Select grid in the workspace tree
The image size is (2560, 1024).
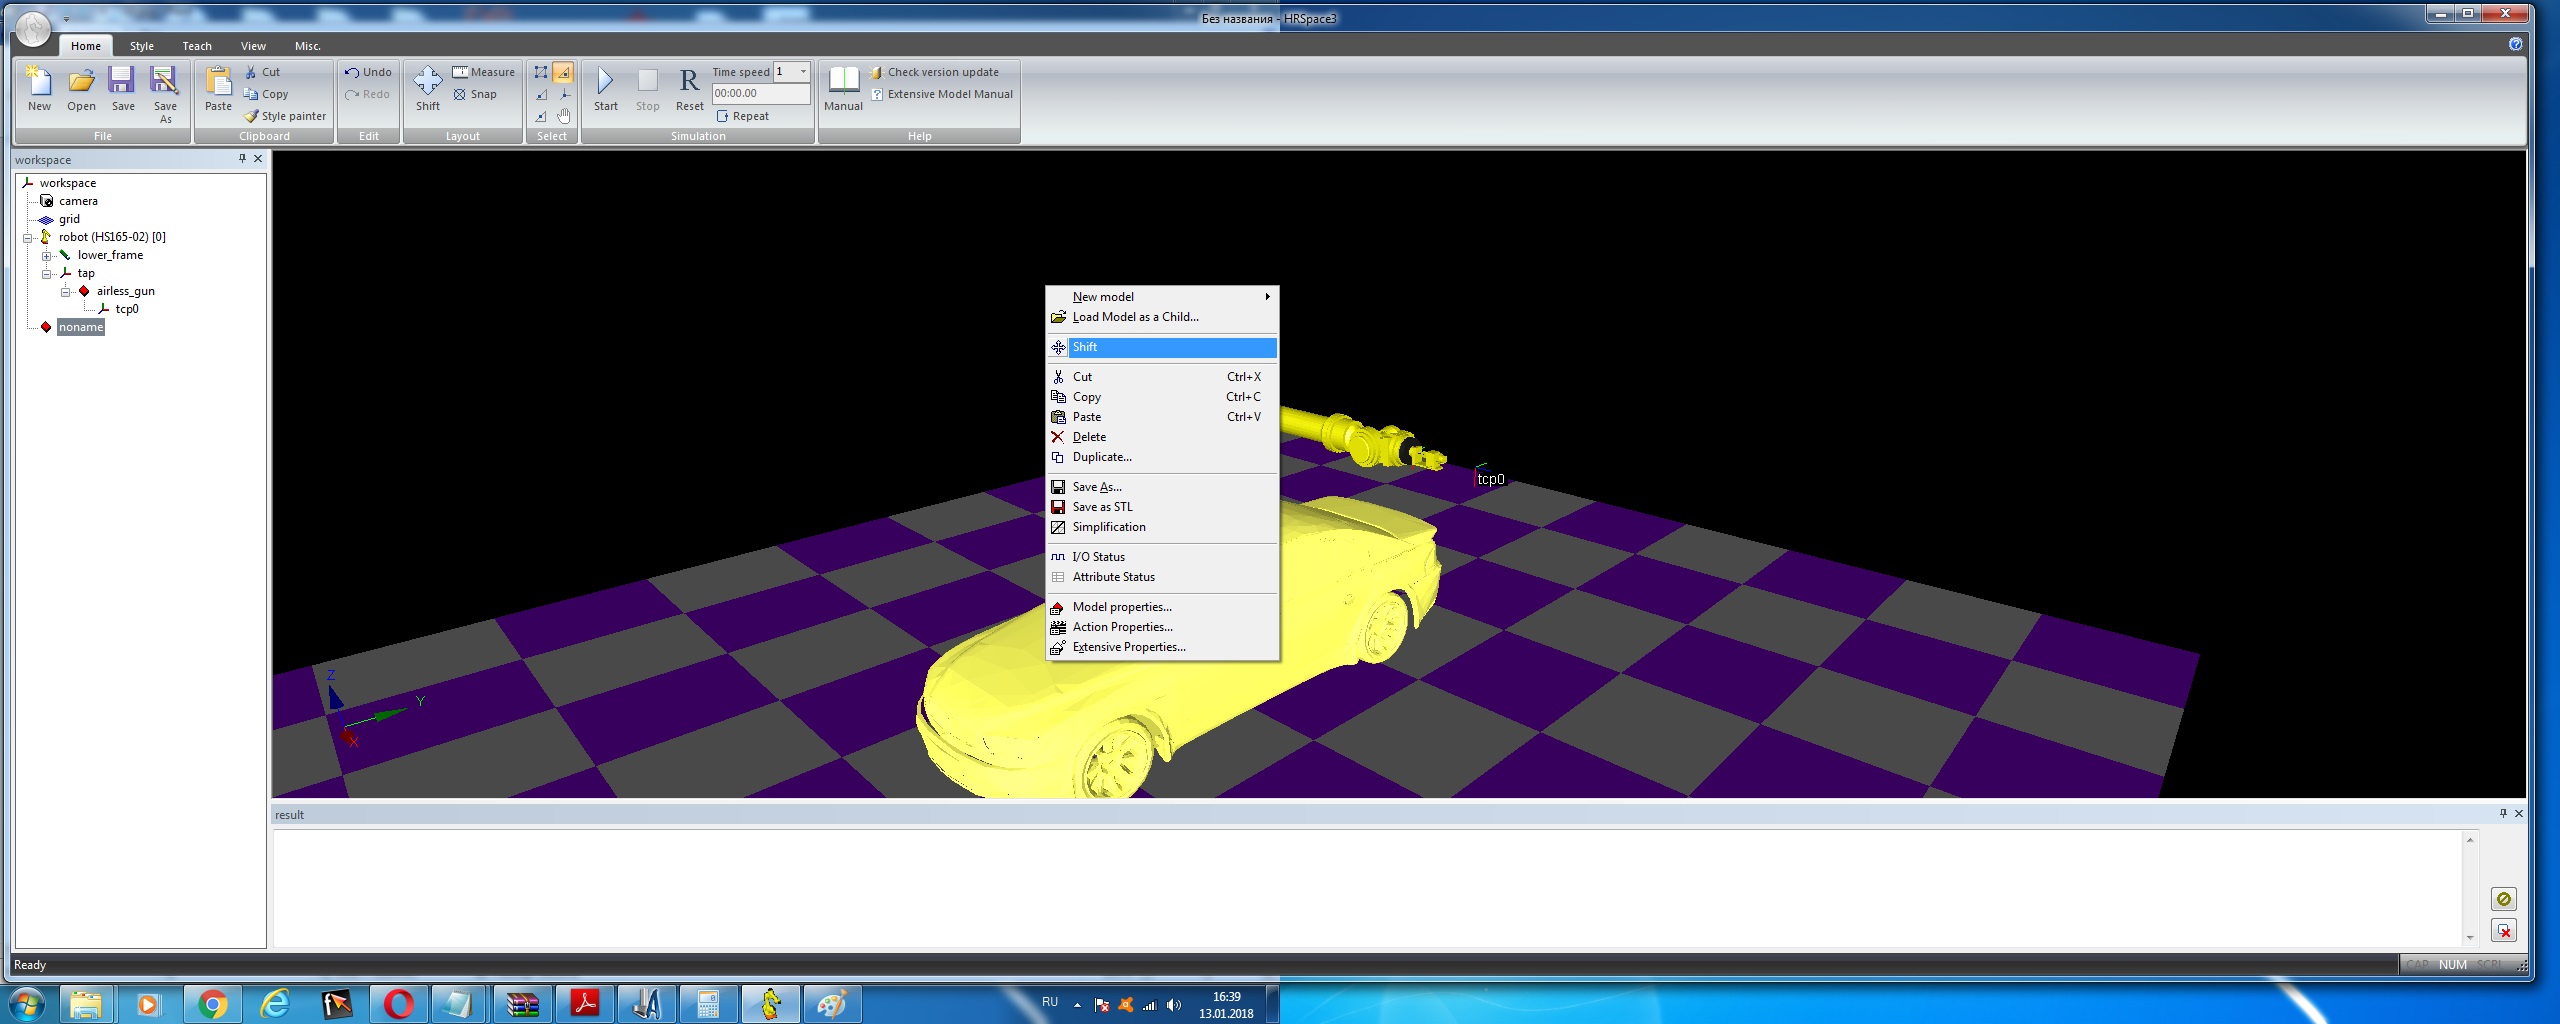point(69,219)
